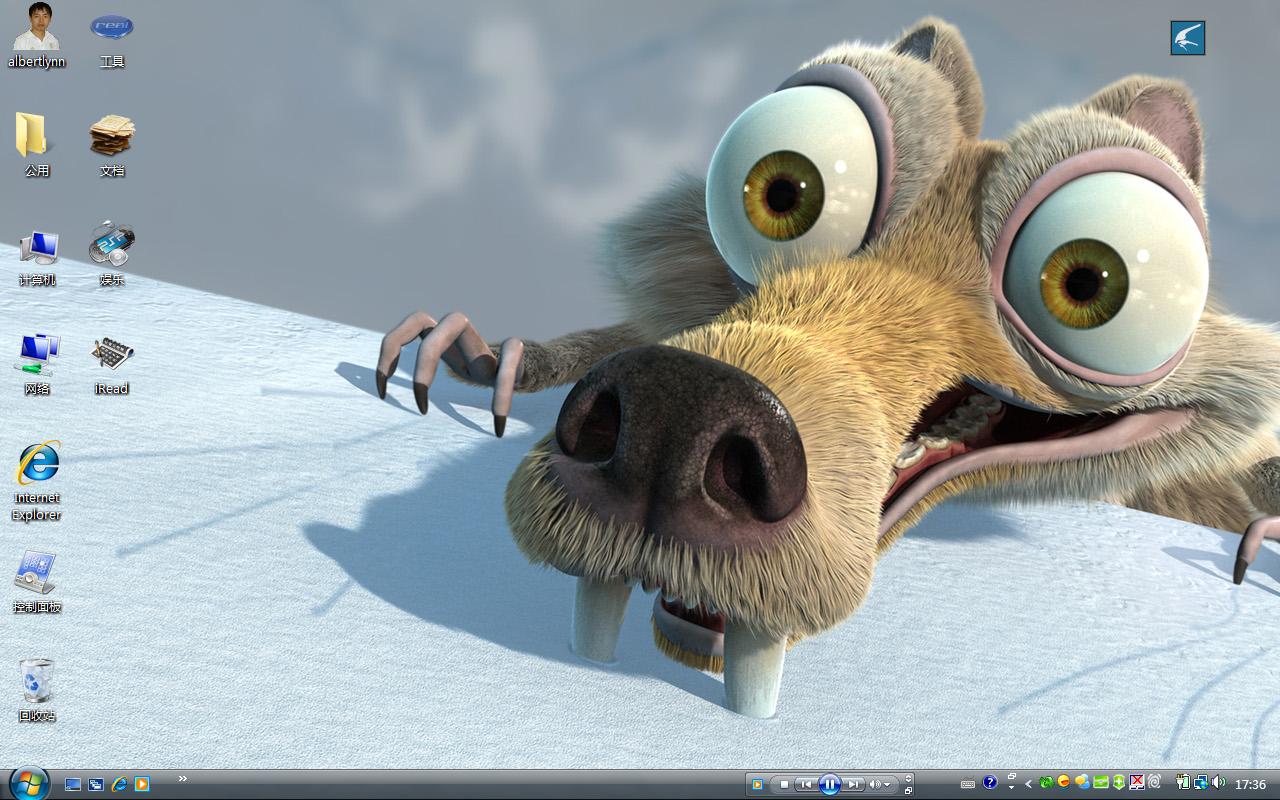
Task: Restore Media Player from the taskbar toolbar
Action: (x=908, y=790)
